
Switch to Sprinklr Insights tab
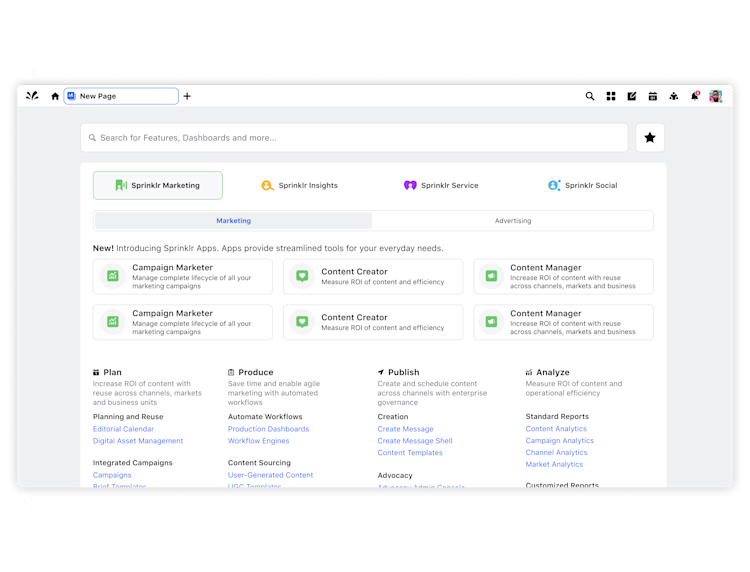tap(299, 186)
